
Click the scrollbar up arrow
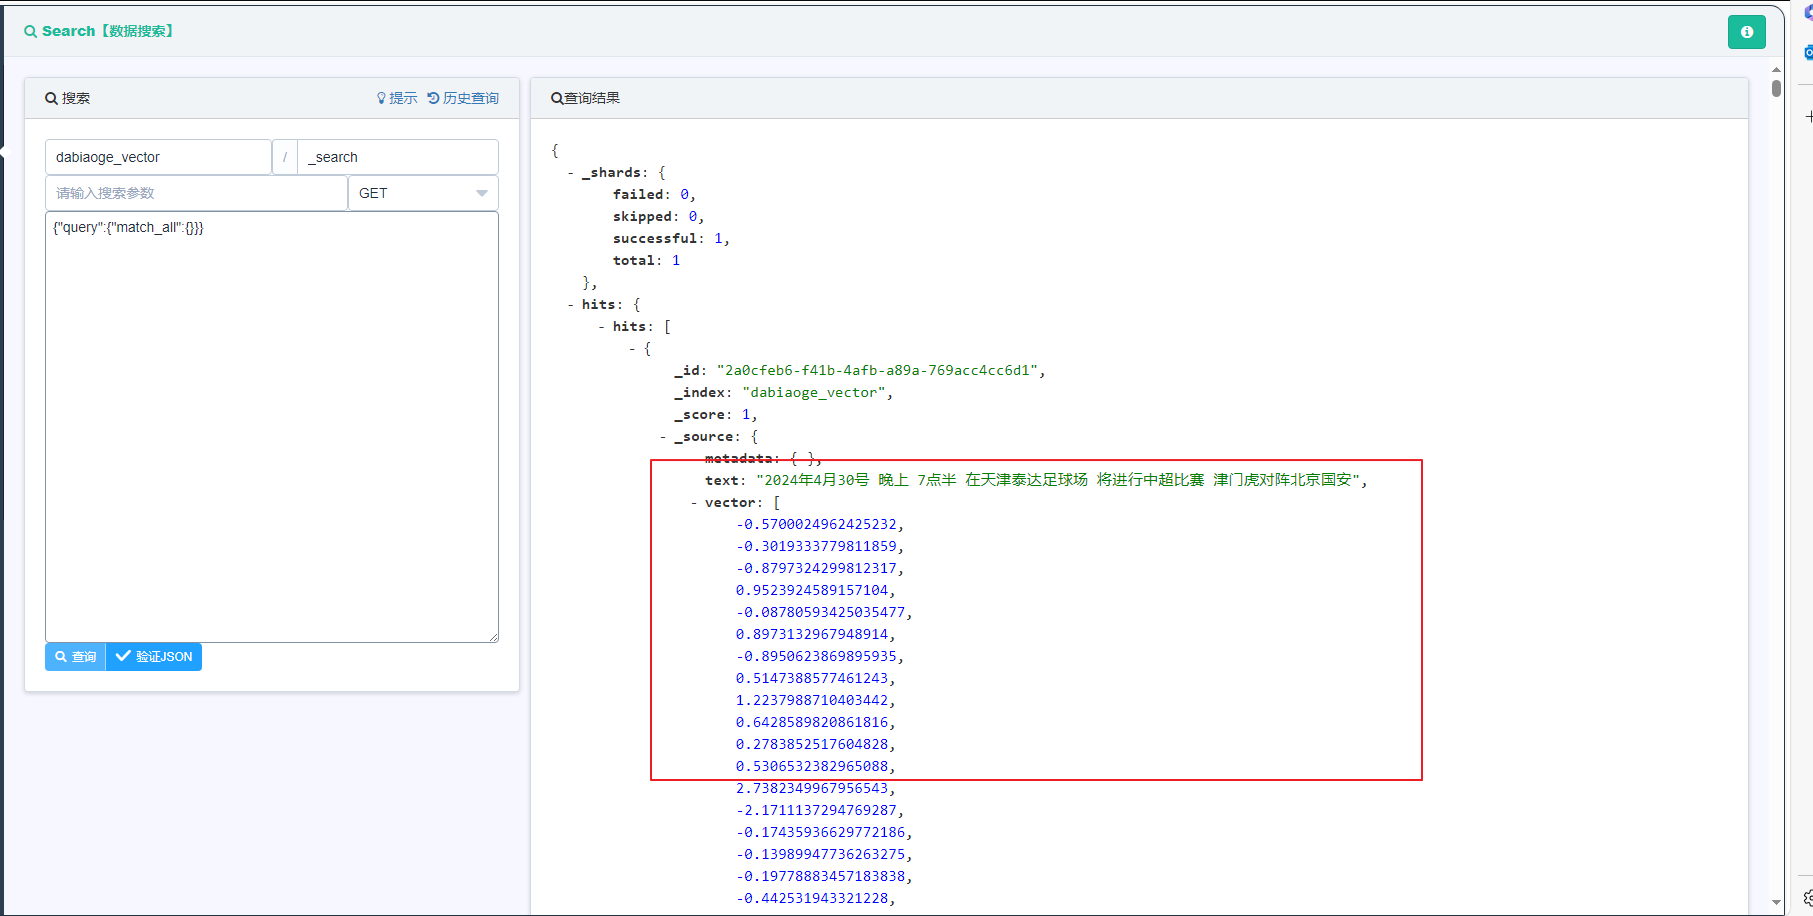[x=1776, y=70]
